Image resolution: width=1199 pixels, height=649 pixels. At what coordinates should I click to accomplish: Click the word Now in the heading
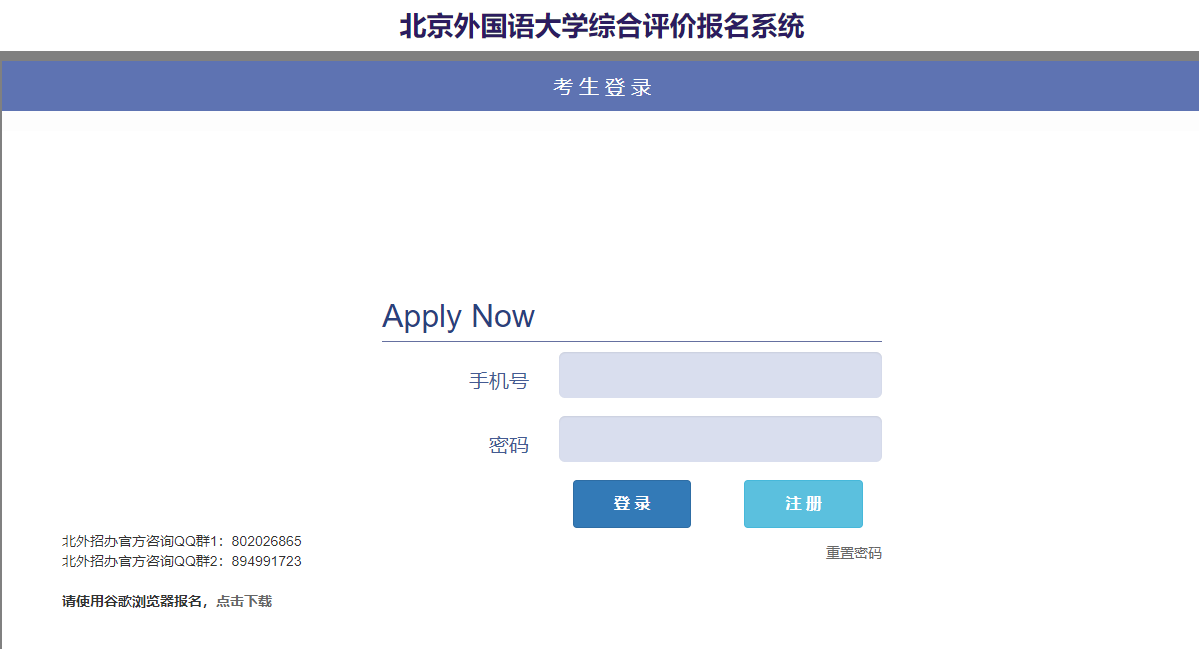pos(503,316)
